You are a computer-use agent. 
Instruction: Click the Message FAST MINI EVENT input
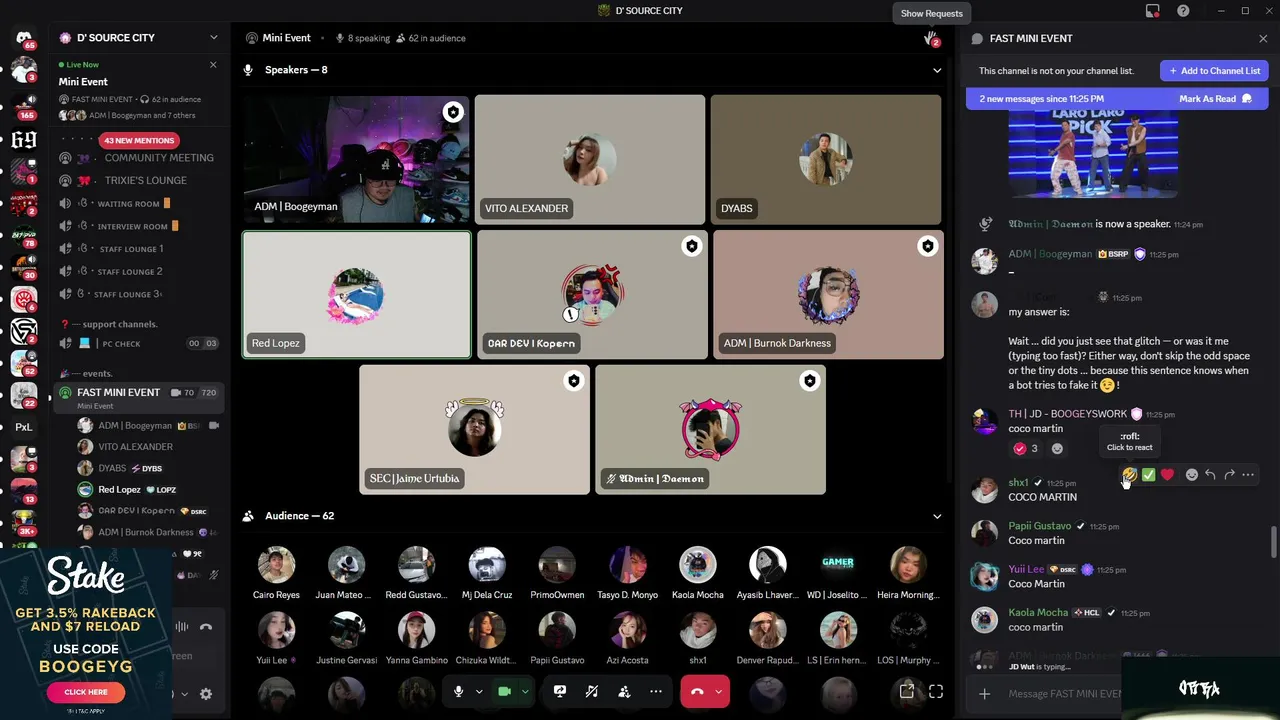click(1064, 694)
